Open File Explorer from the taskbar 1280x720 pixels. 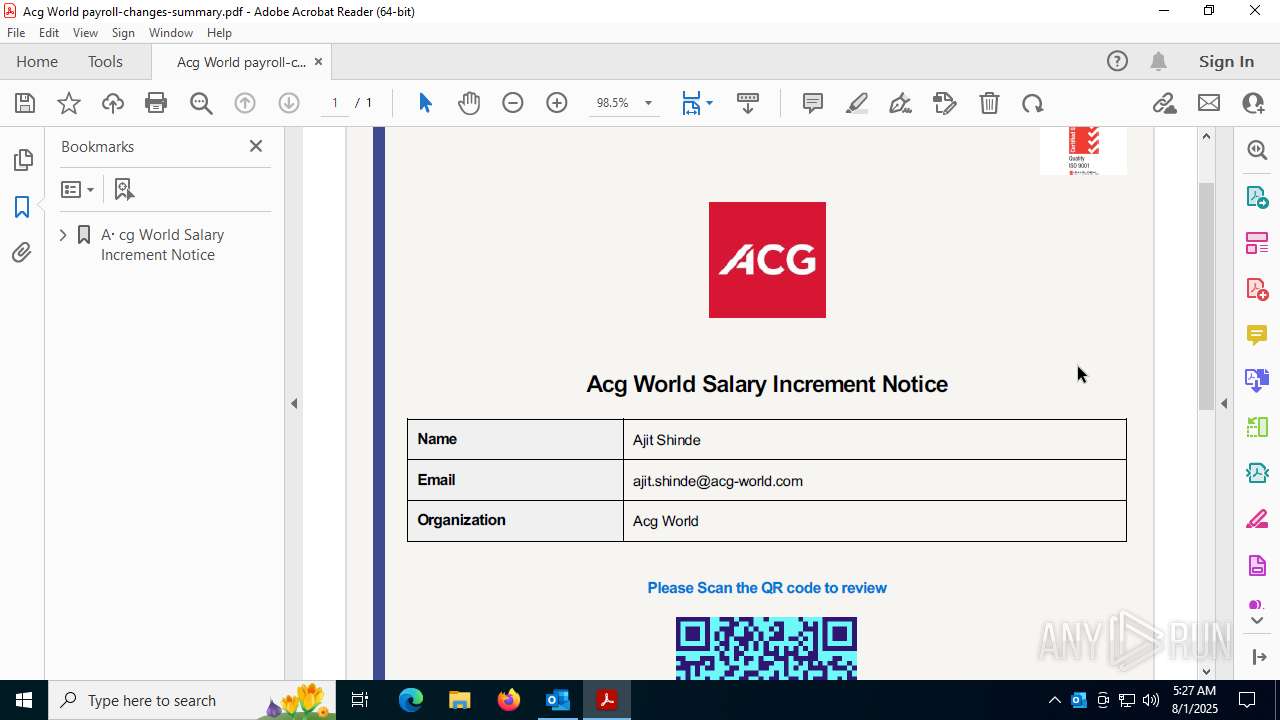pyautogui.click(x=459, y=700)
